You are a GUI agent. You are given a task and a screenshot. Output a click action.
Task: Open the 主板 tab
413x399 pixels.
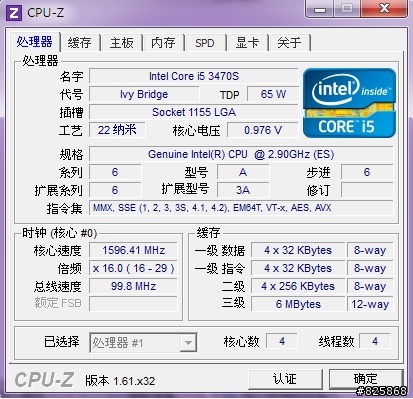[122, 43]
